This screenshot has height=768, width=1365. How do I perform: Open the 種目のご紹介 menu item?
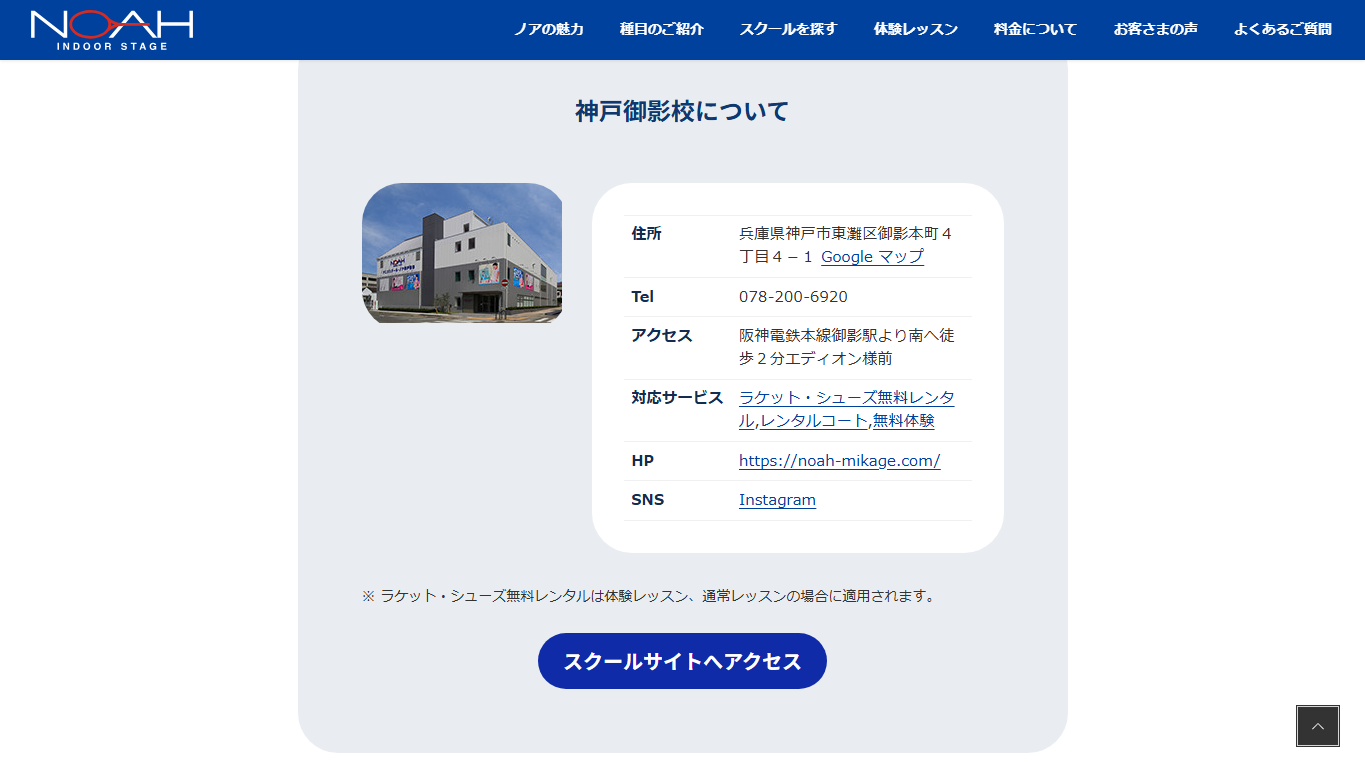point(662,29)
